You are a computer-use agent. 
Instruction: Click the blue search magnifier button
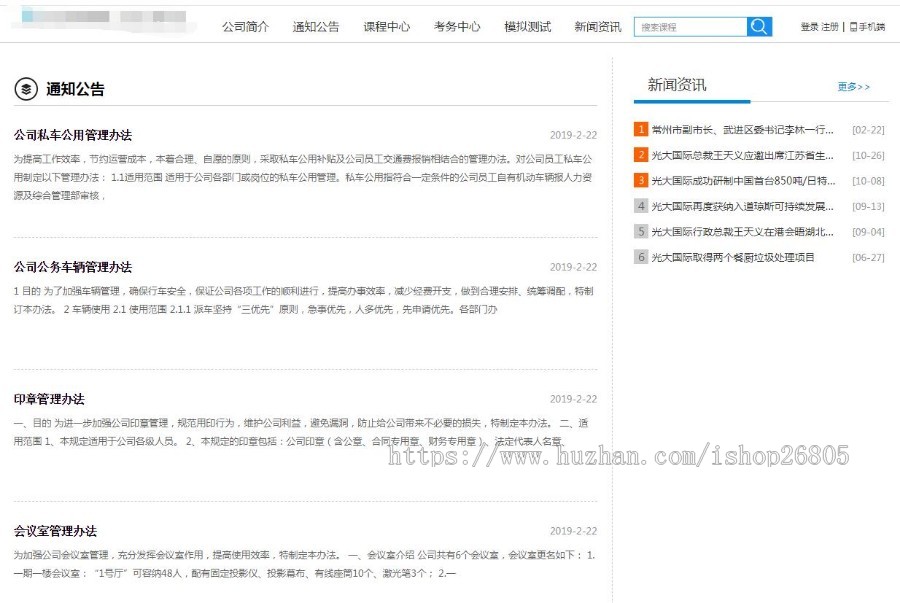(759, 27)
